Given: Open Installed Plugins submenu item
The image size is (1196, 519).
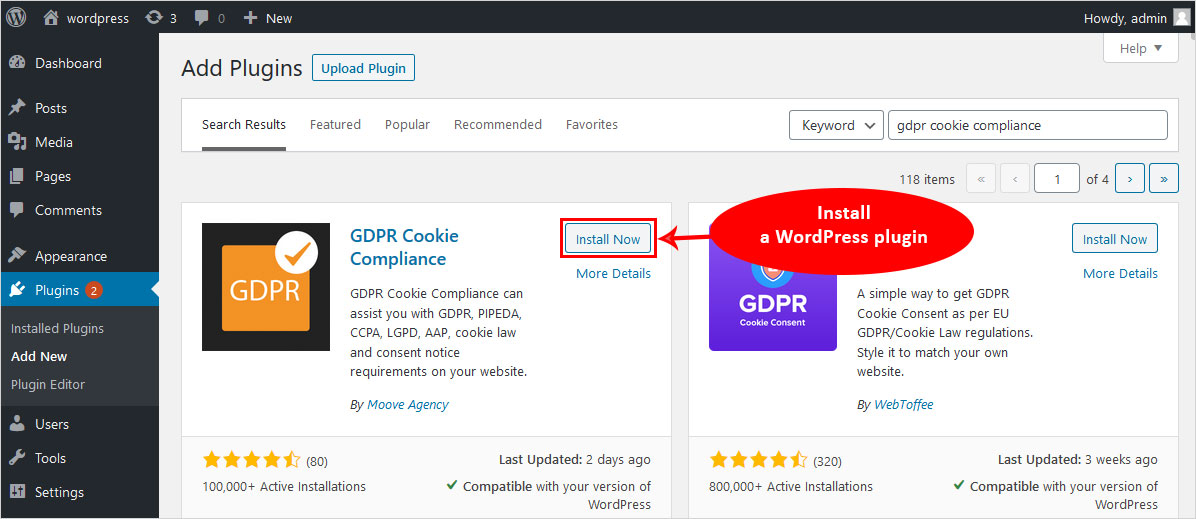Looking at the screenshot, I should pos(57,328).
